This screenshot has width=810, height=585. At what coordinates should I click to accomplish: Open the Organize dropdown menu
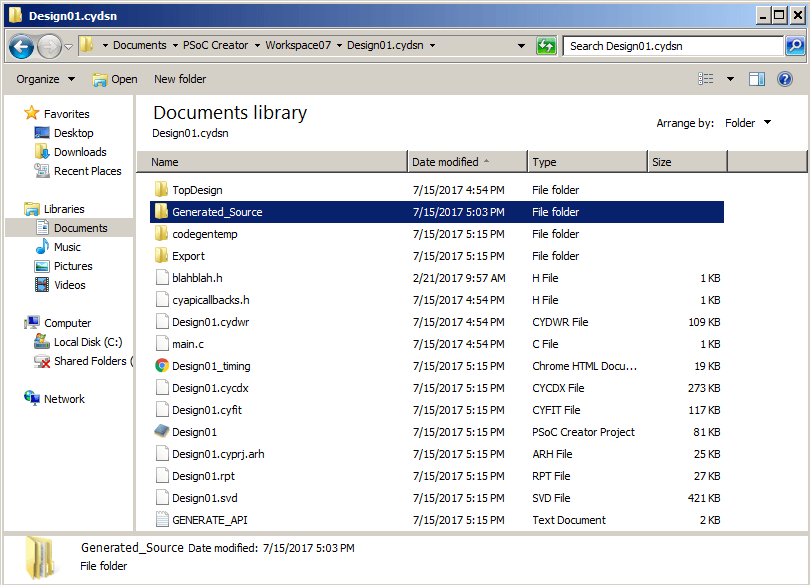(x=46, y=79)
